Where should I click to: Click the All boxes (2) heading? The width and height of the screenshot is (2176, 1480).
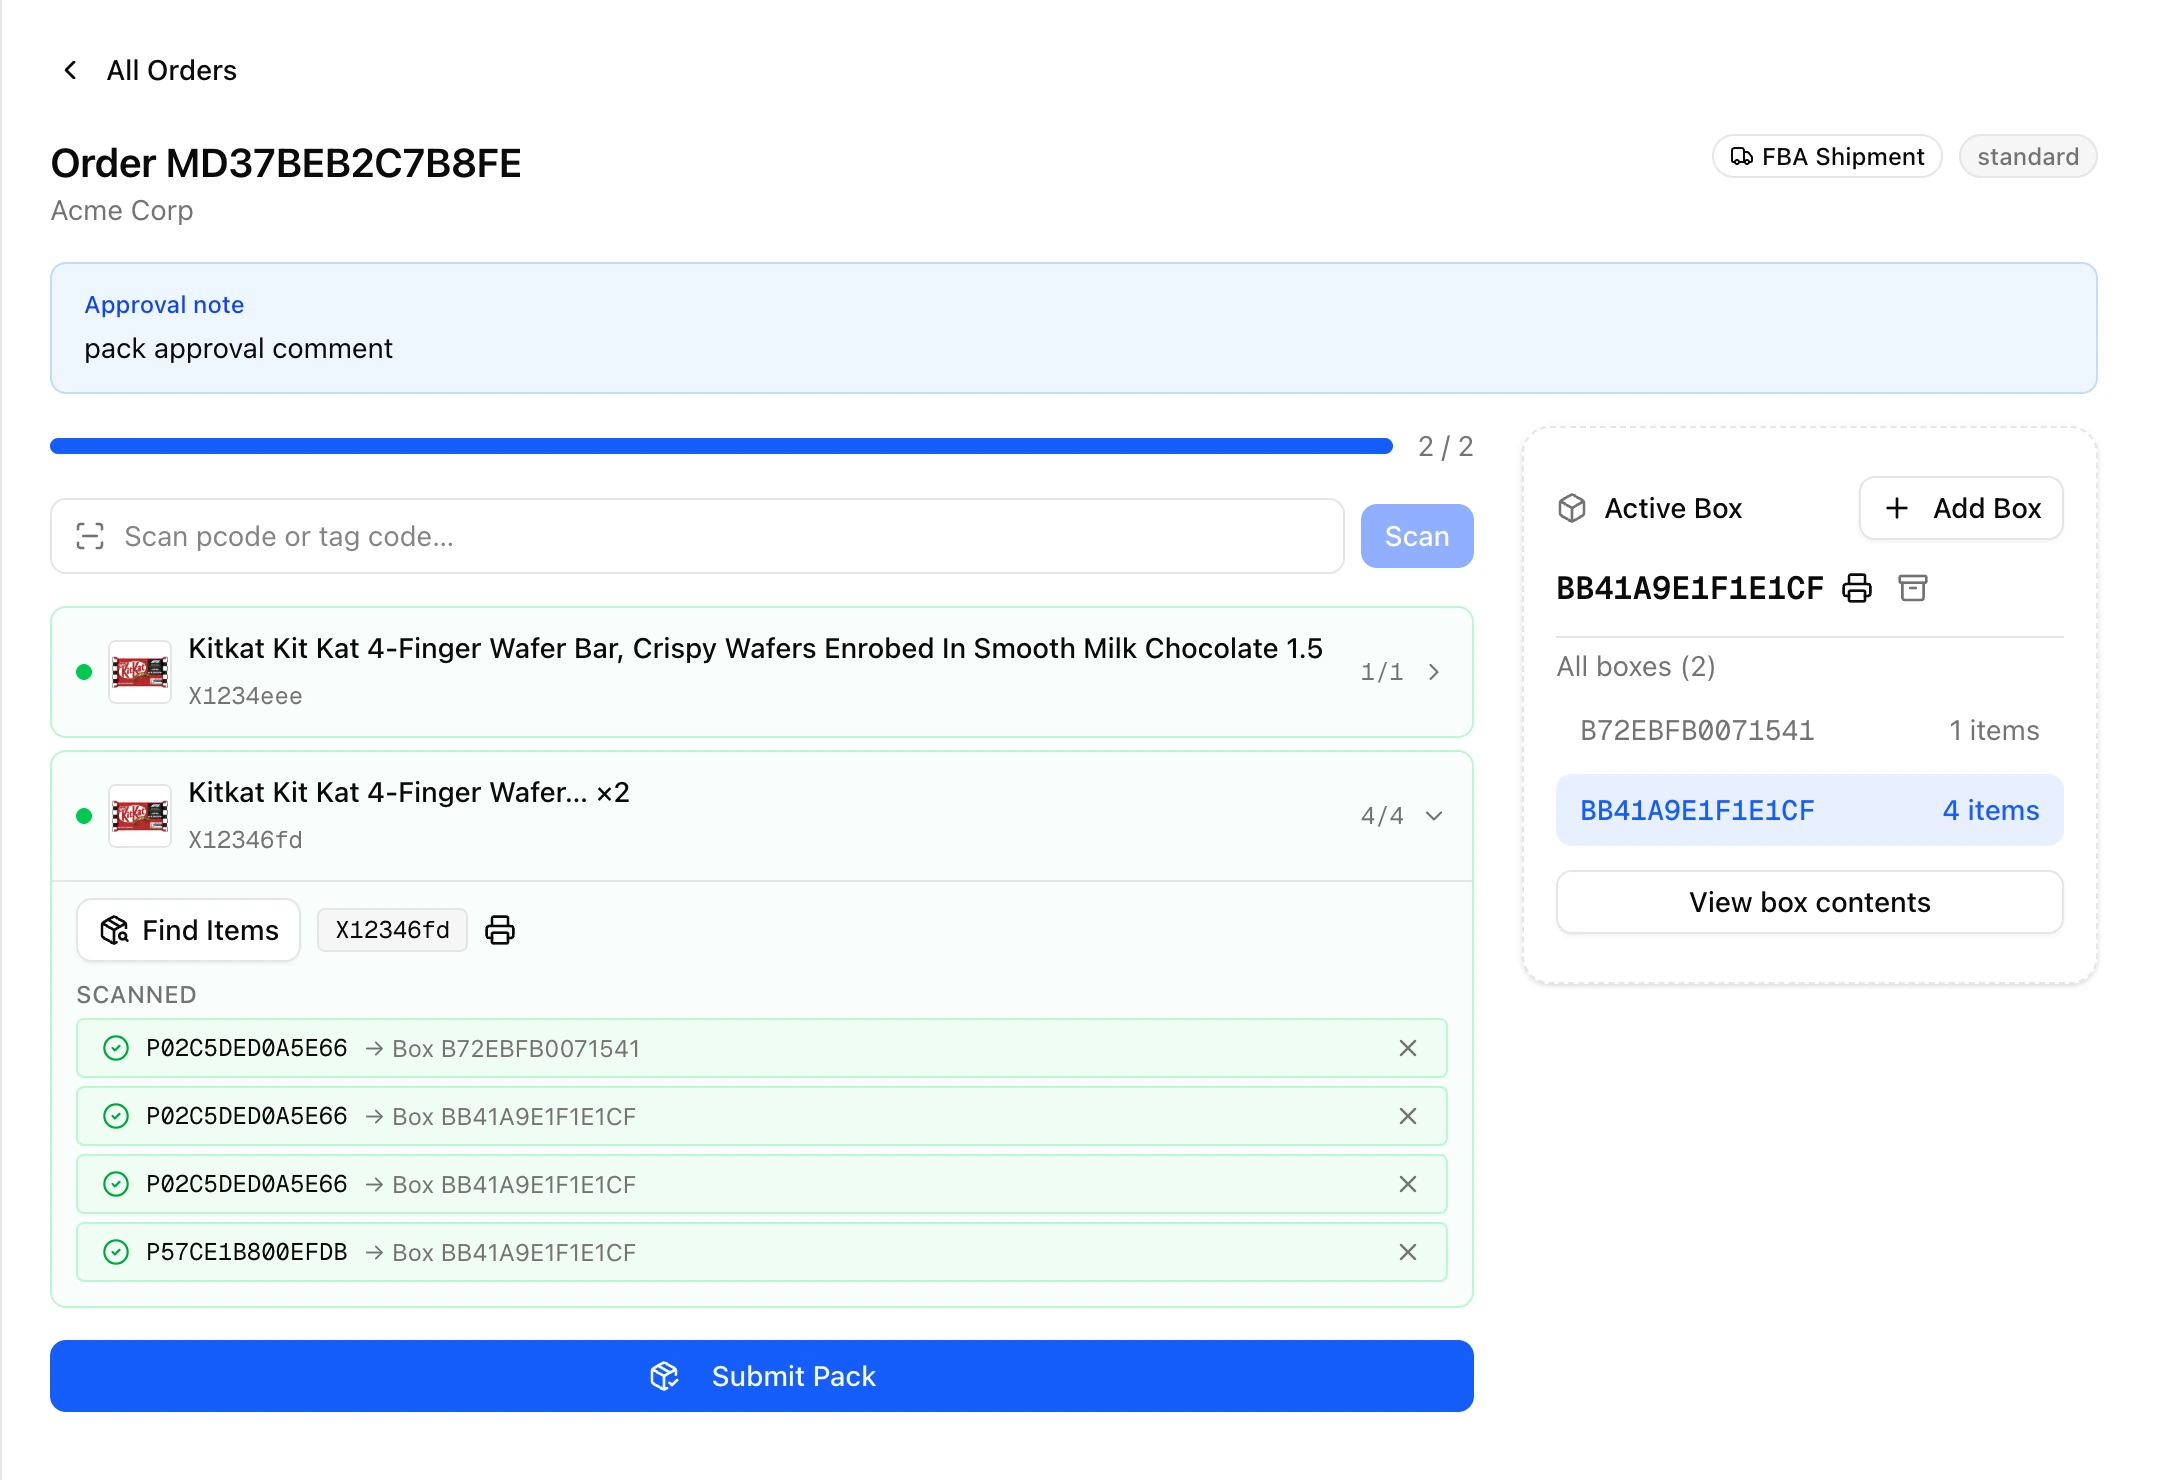[1636, 667]
